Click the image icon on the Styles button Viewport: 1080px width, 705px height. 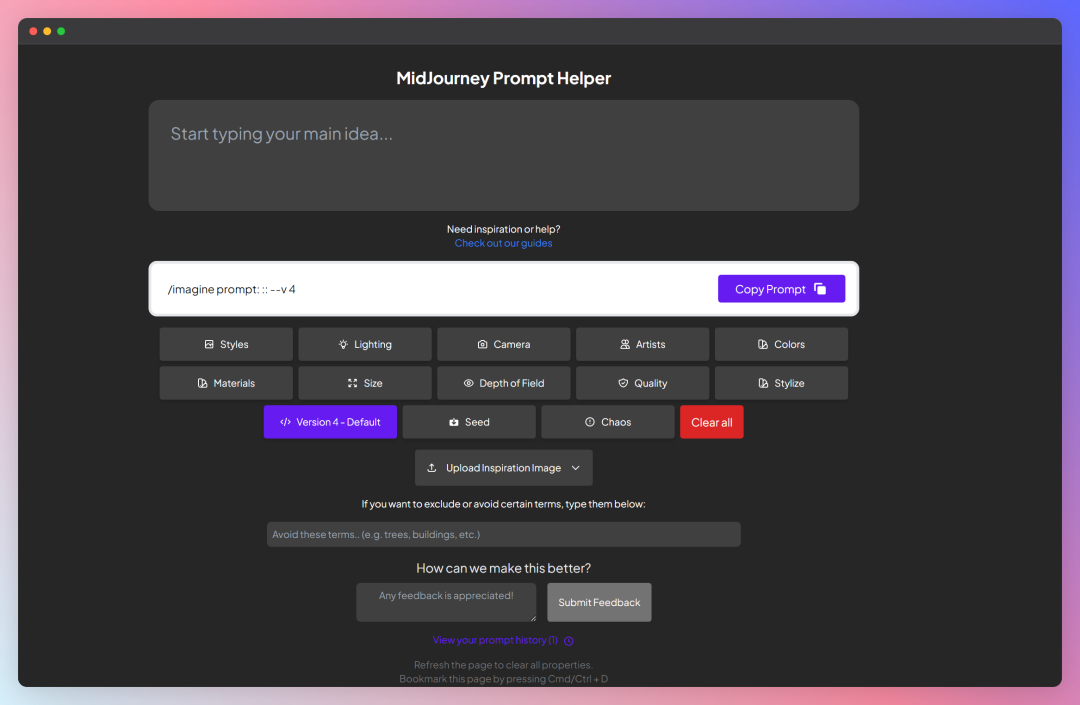(209, 344)
